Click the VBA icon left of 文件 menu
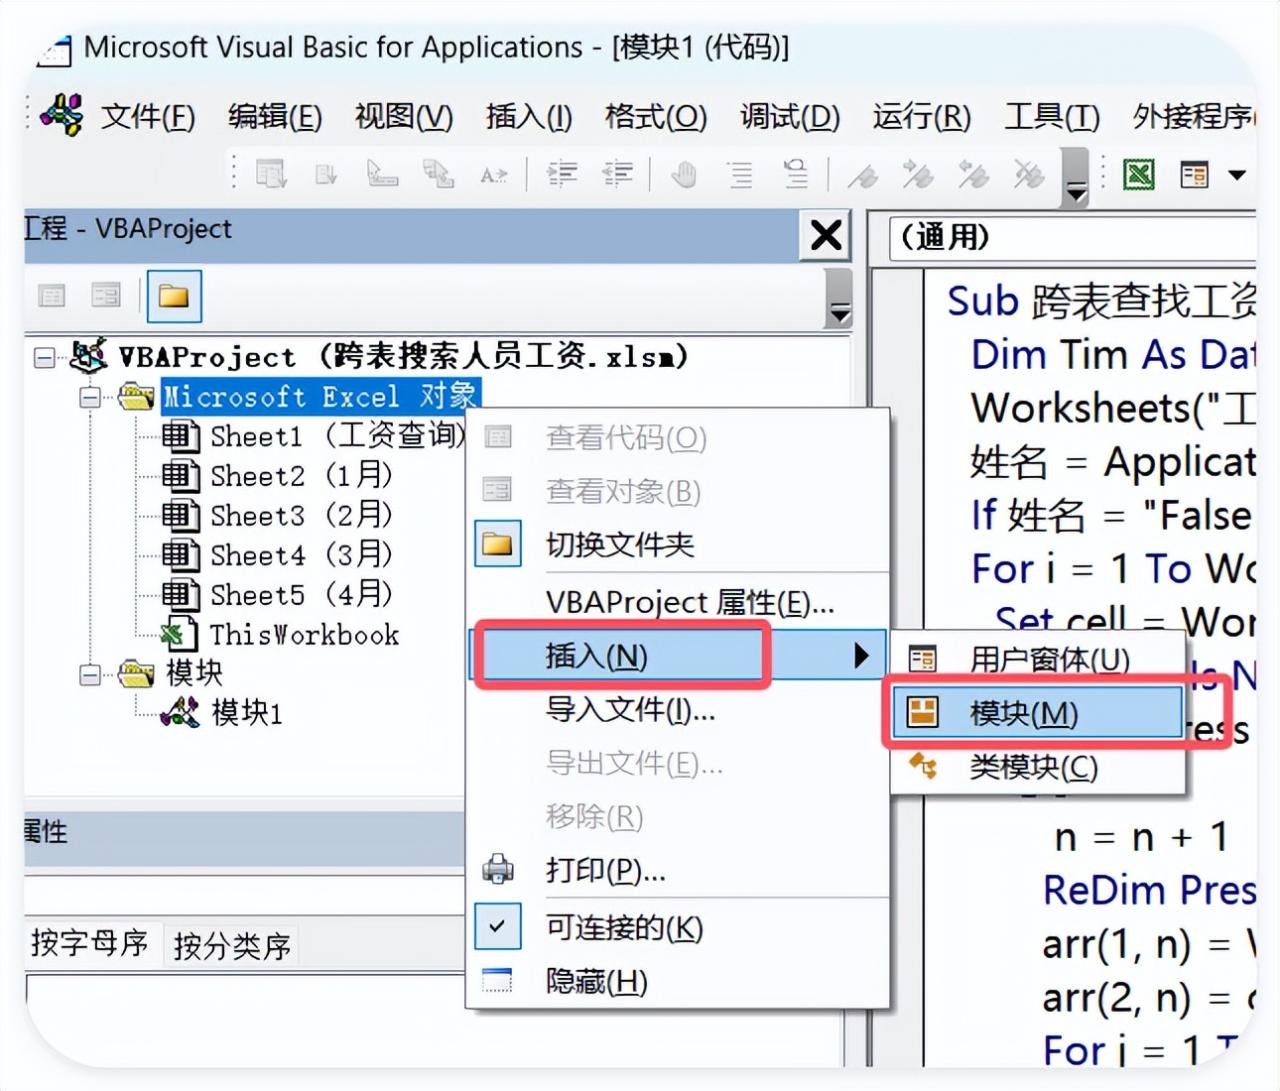Image resolution: width=1280 pixels, height=1091 pixels. [63, 115]
